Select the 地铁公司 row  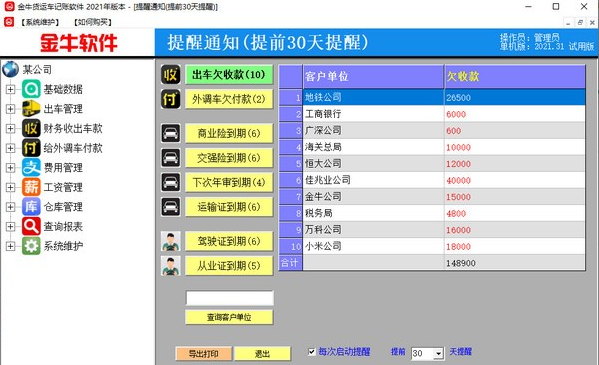click(x=432, y=97)
